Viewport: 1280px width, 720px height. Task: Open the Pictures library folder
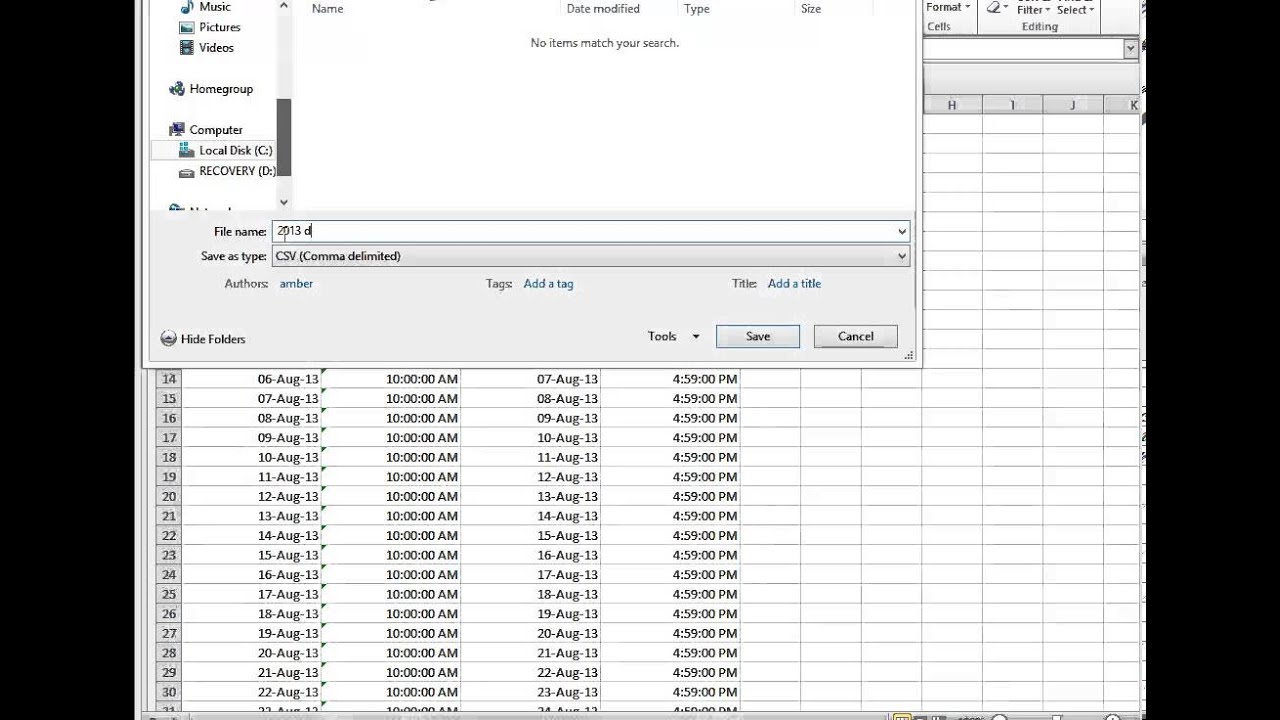219,27
